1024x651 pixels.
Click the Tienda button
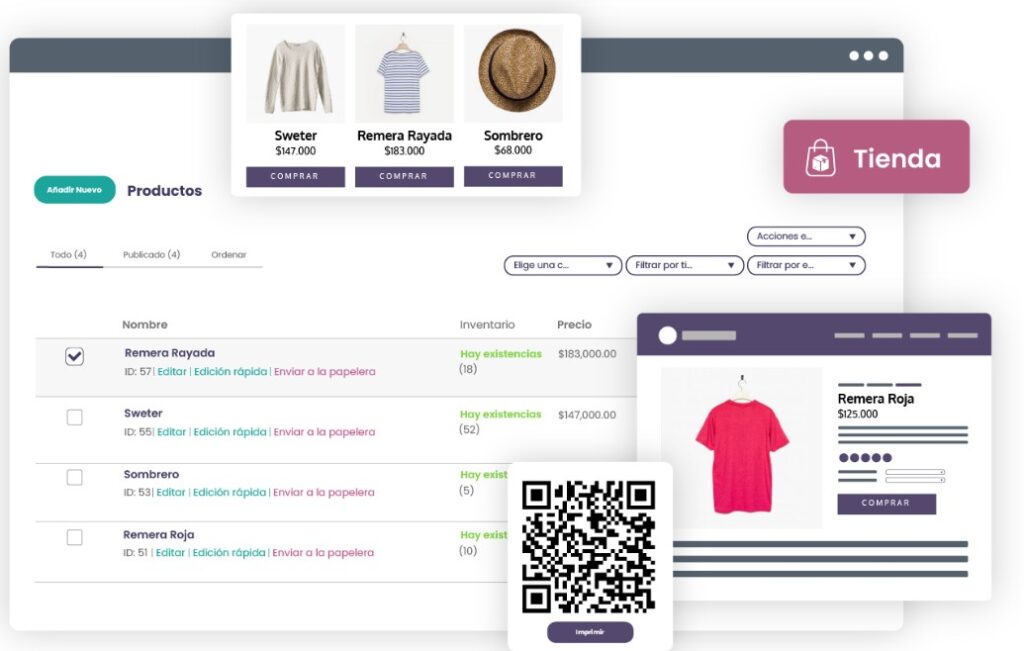[x=876, y=157]
